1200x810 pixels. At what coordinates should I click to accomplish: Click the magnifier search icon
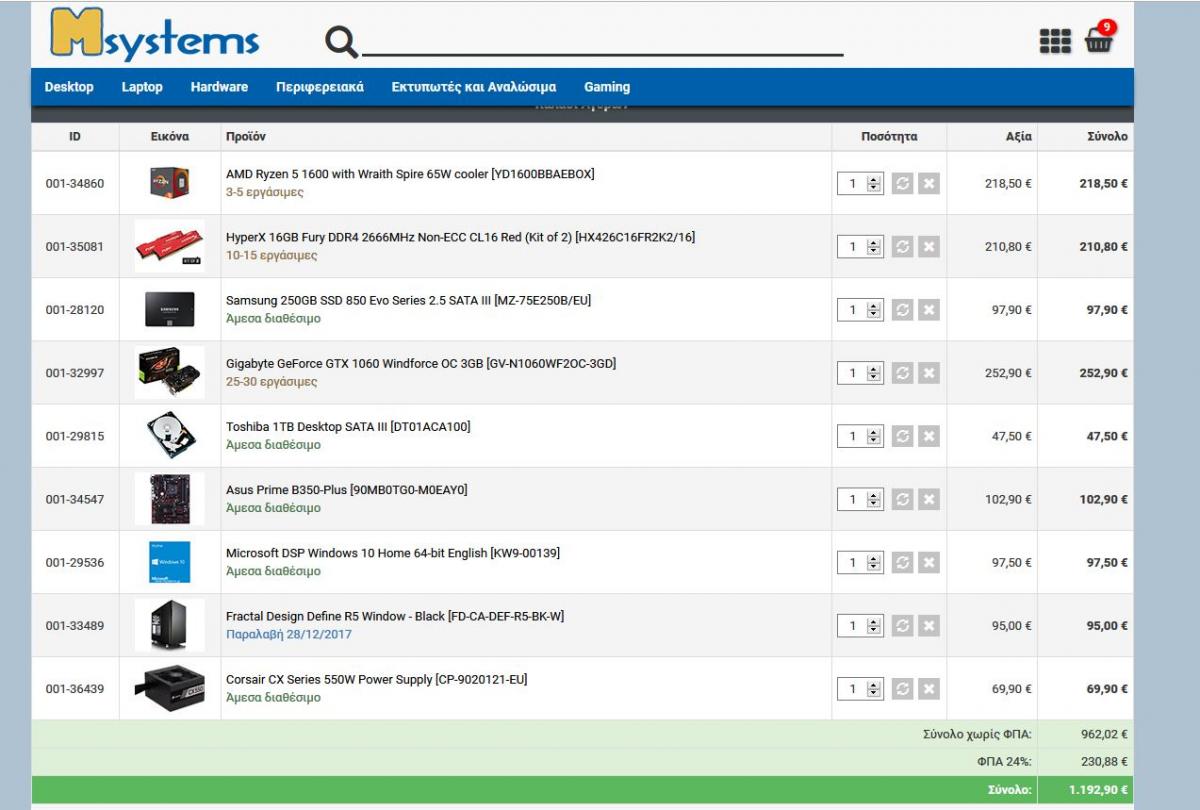click(x=341, y=41)
